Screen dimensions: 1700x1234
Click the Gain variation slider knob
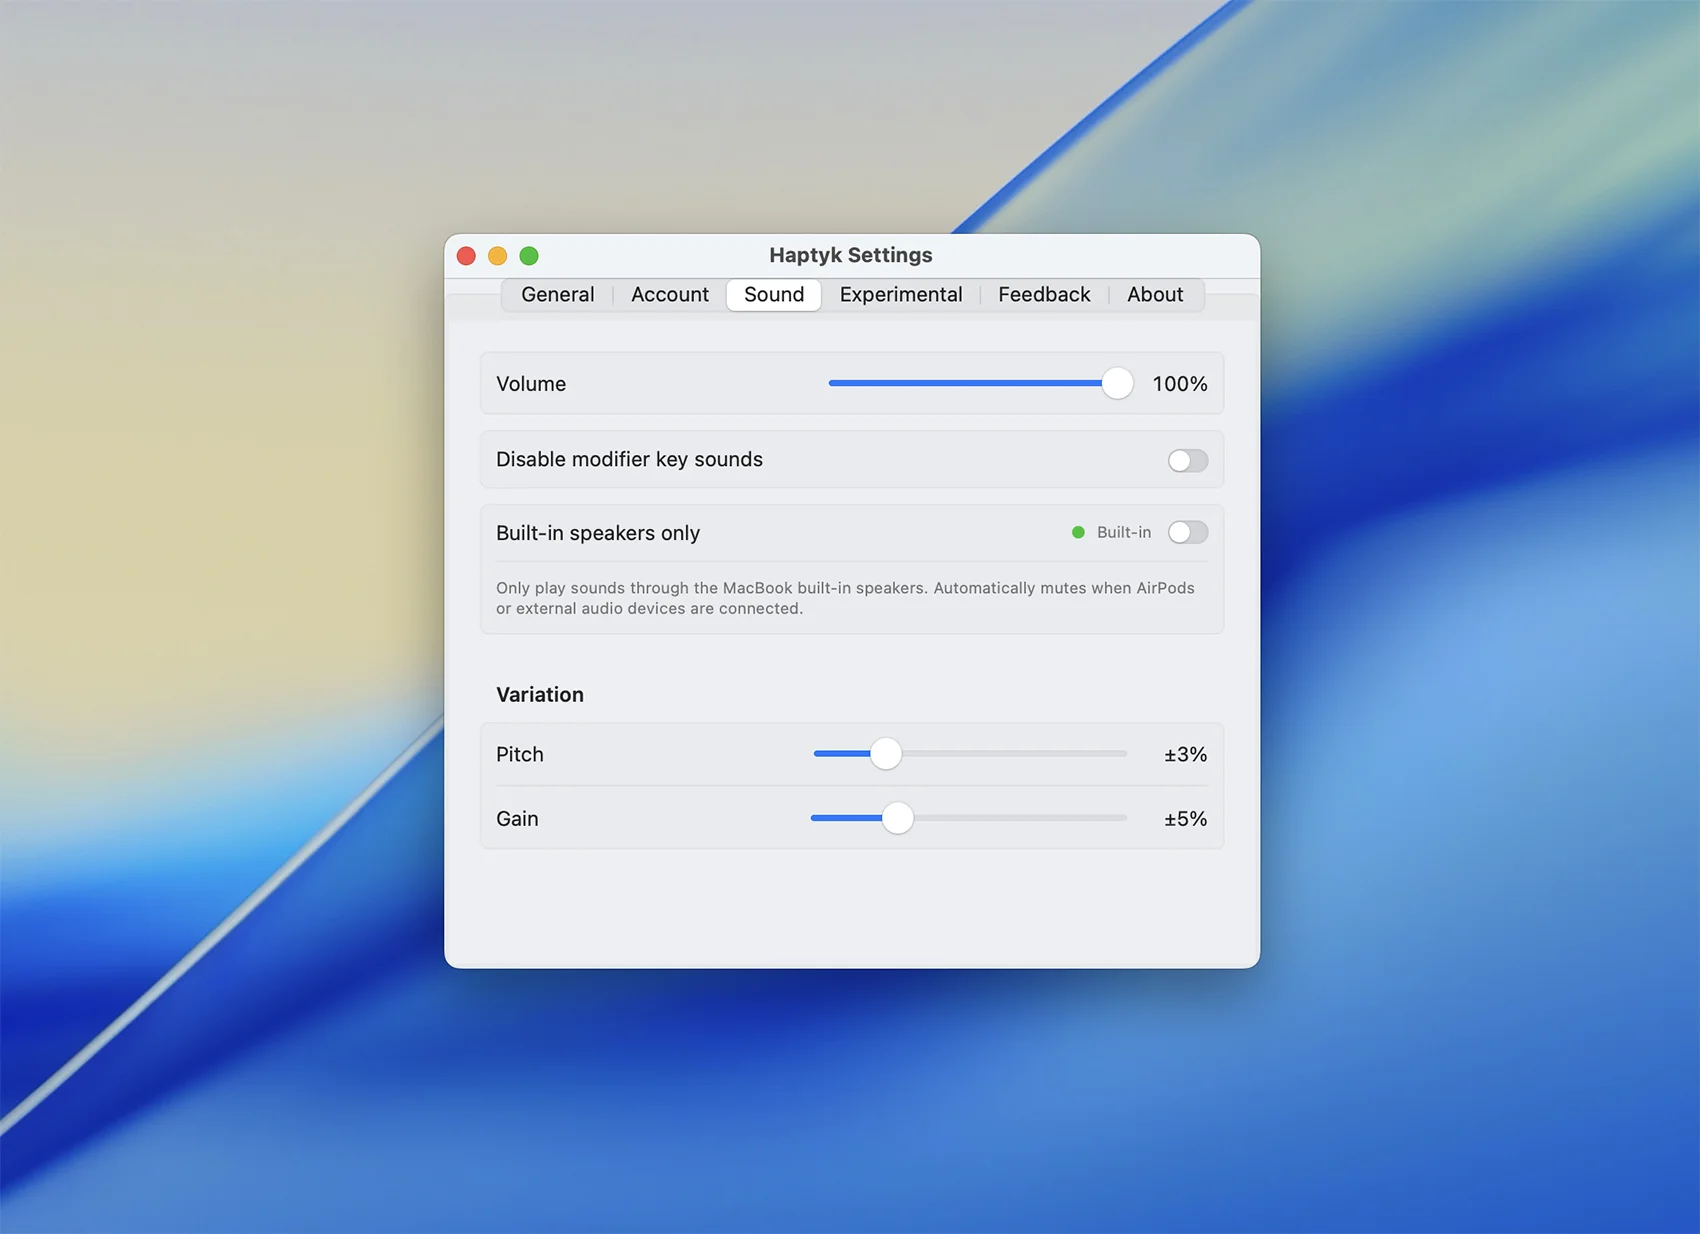point(897,818)
